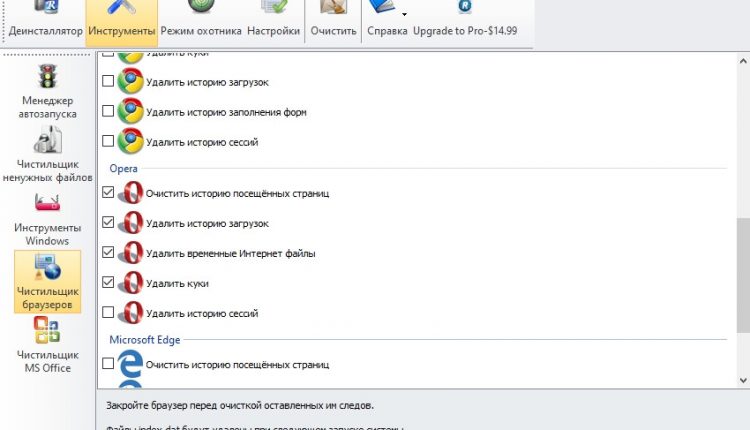The width and height of the screenshot is (750, 430).
Task: Click Edge icon beside Очистить историю посещённых страниц
Action: click(130, 364)
